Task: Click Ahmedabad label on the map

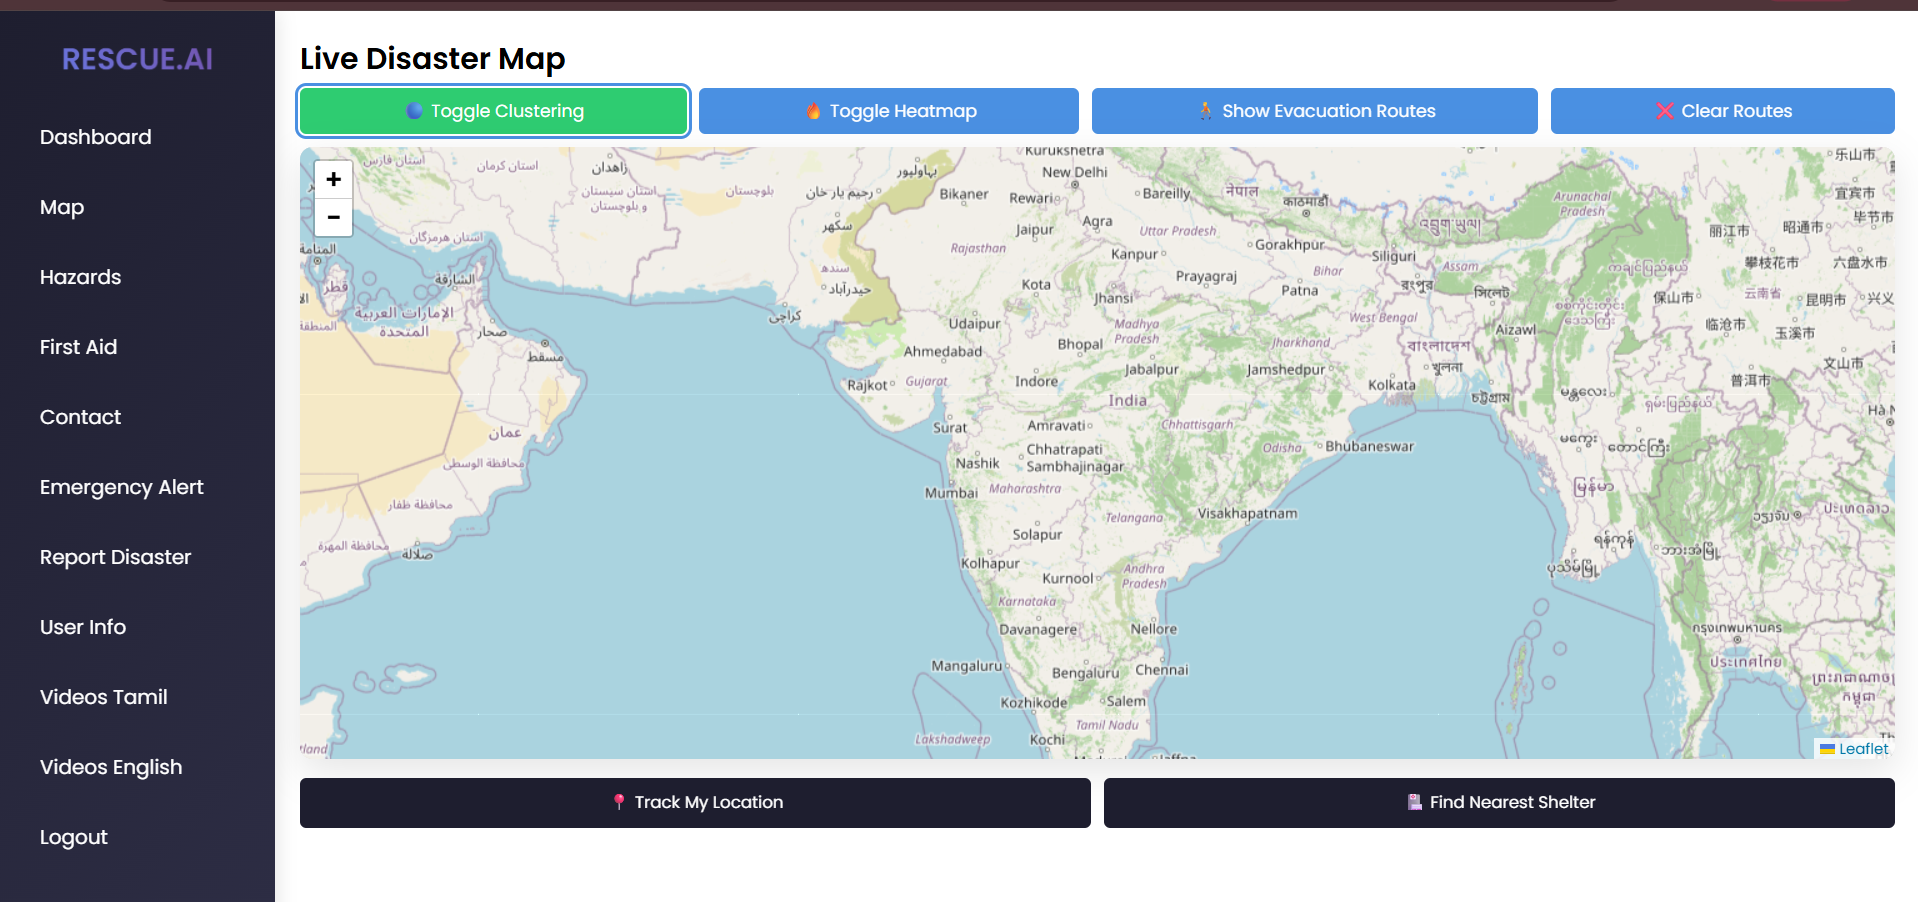Action: point(943,352)
